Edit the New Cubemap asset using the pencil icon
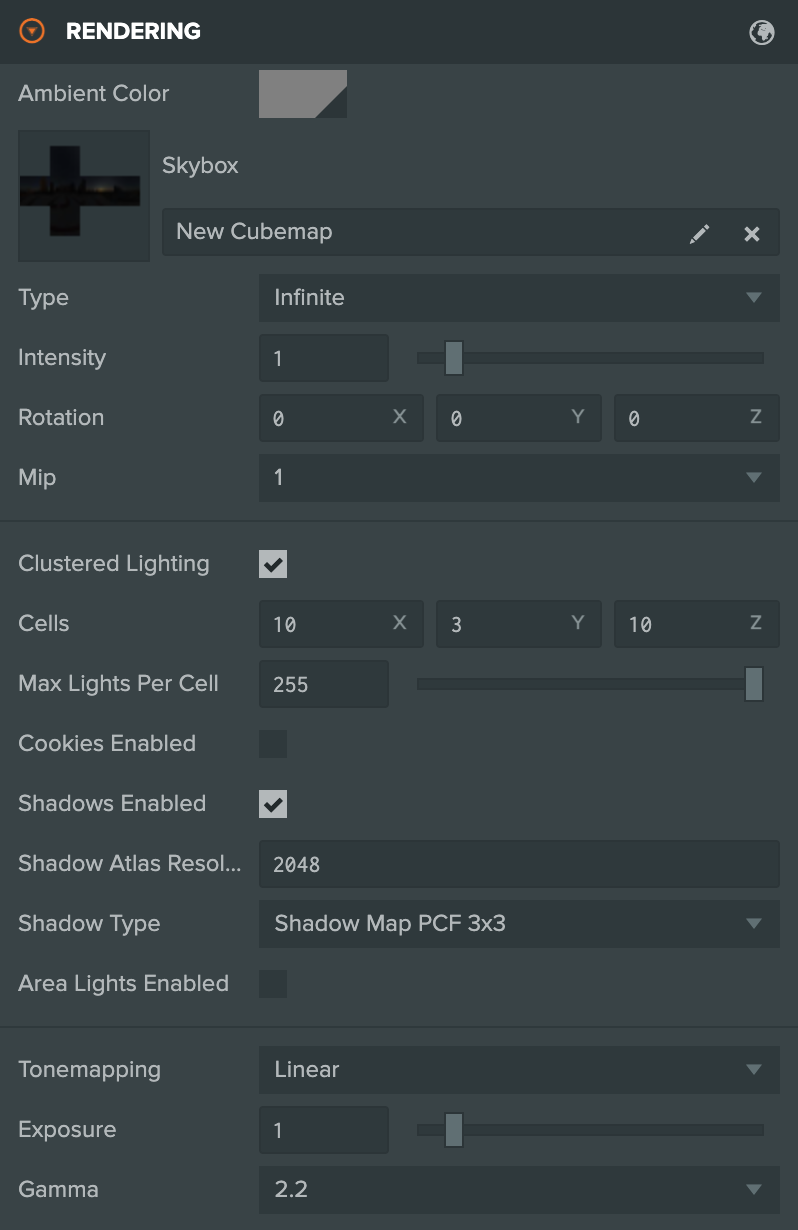Image resolution: width=798 pixels, height=1230 pixels. 700,233
